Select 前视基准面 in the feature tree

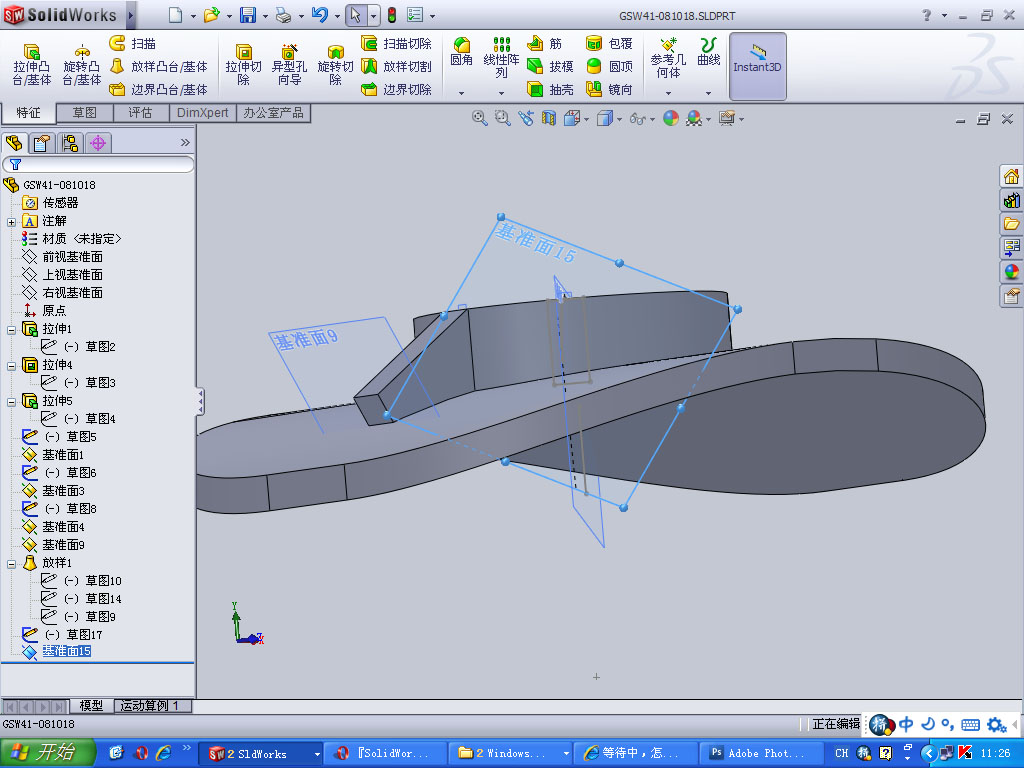click(72, 257)
